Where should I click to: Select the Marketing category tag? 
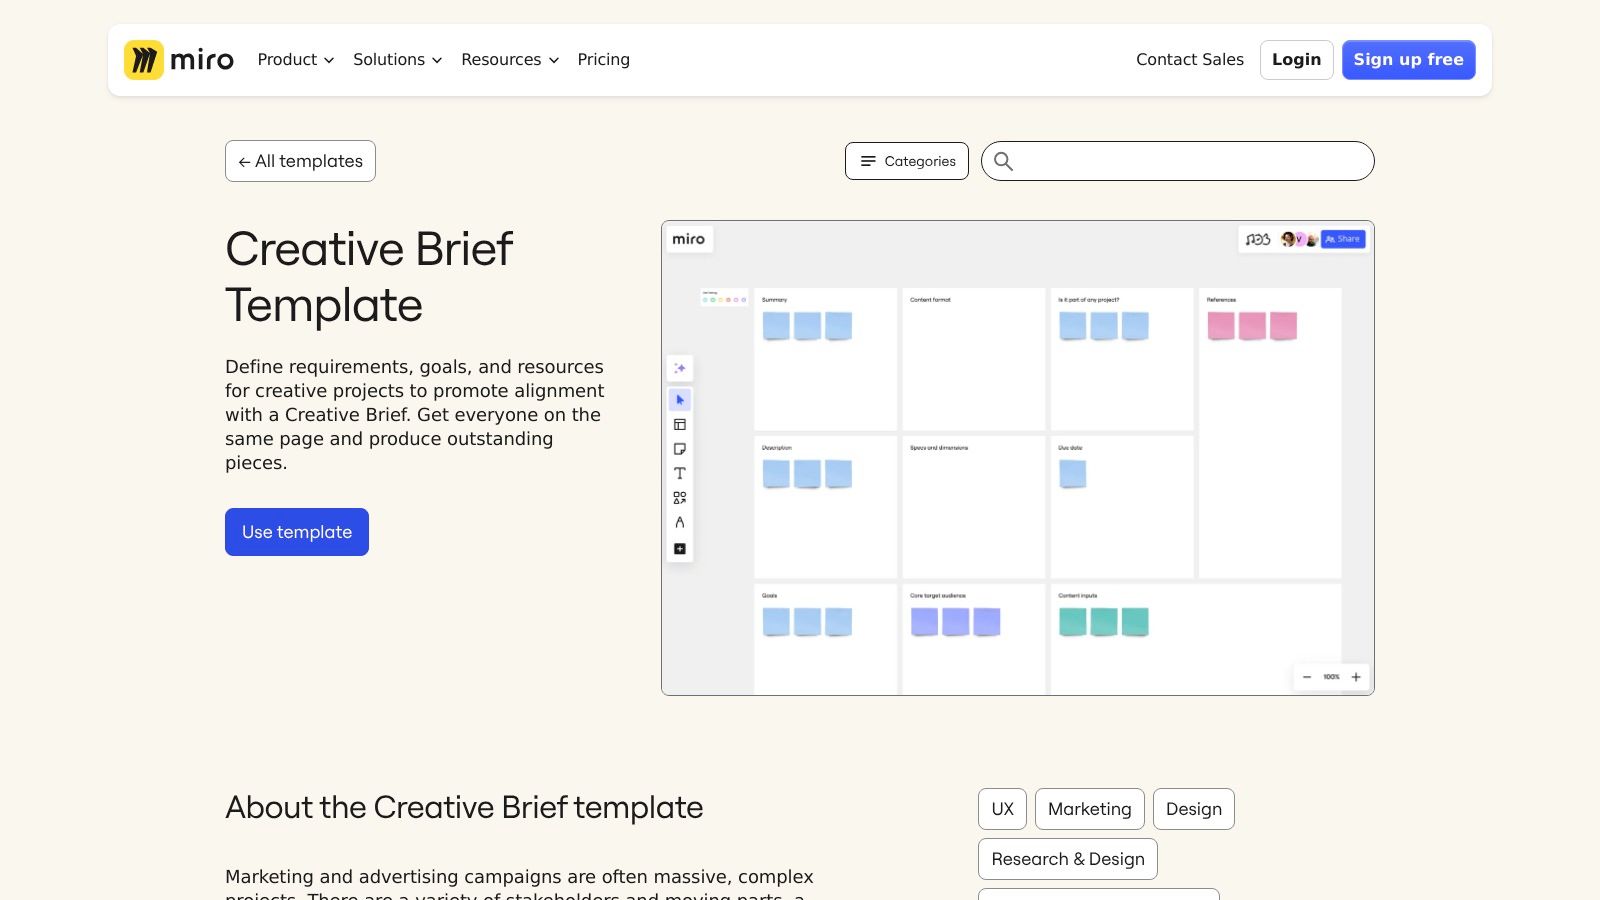pyautogui.click(x=1090, y=809)
